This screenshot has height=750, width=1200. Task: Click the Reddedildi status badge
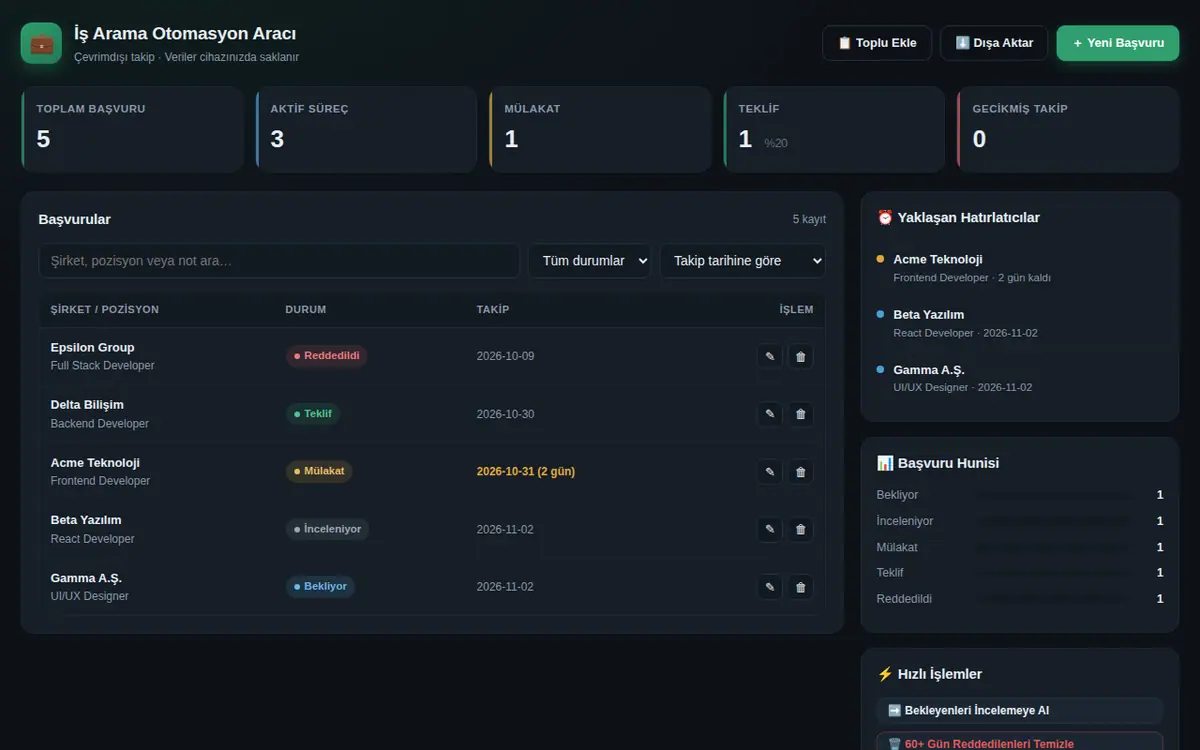pyautogui.click(x=326, y=356)
